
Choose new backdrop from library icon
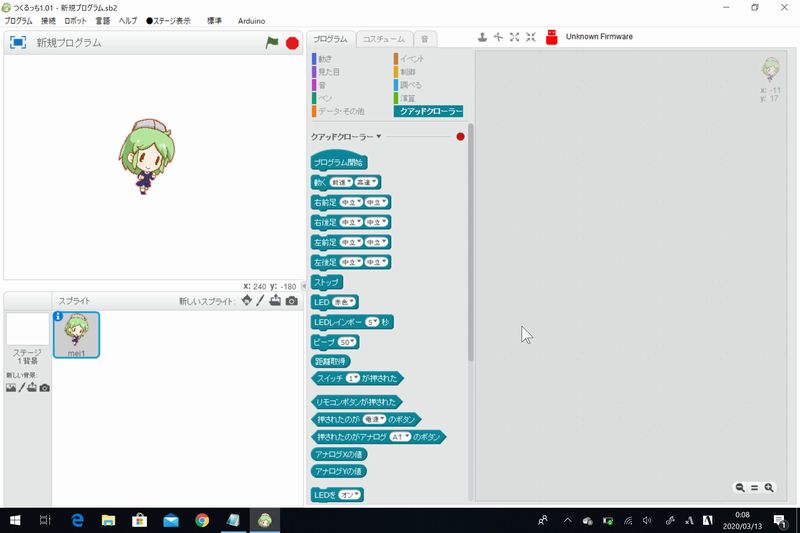coord(10,388)
